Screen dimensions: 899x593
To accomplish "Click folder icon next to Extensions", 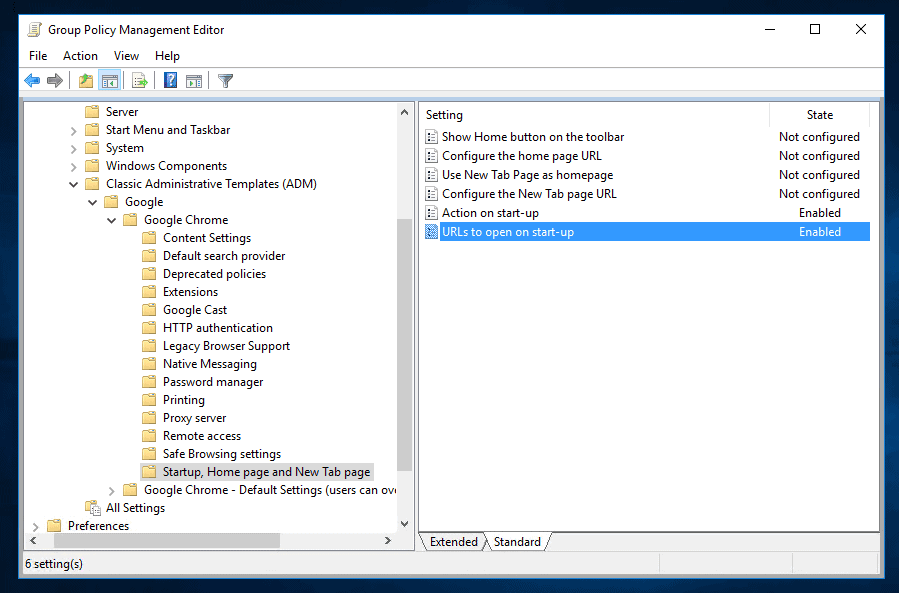I will [x=149, y=291].
